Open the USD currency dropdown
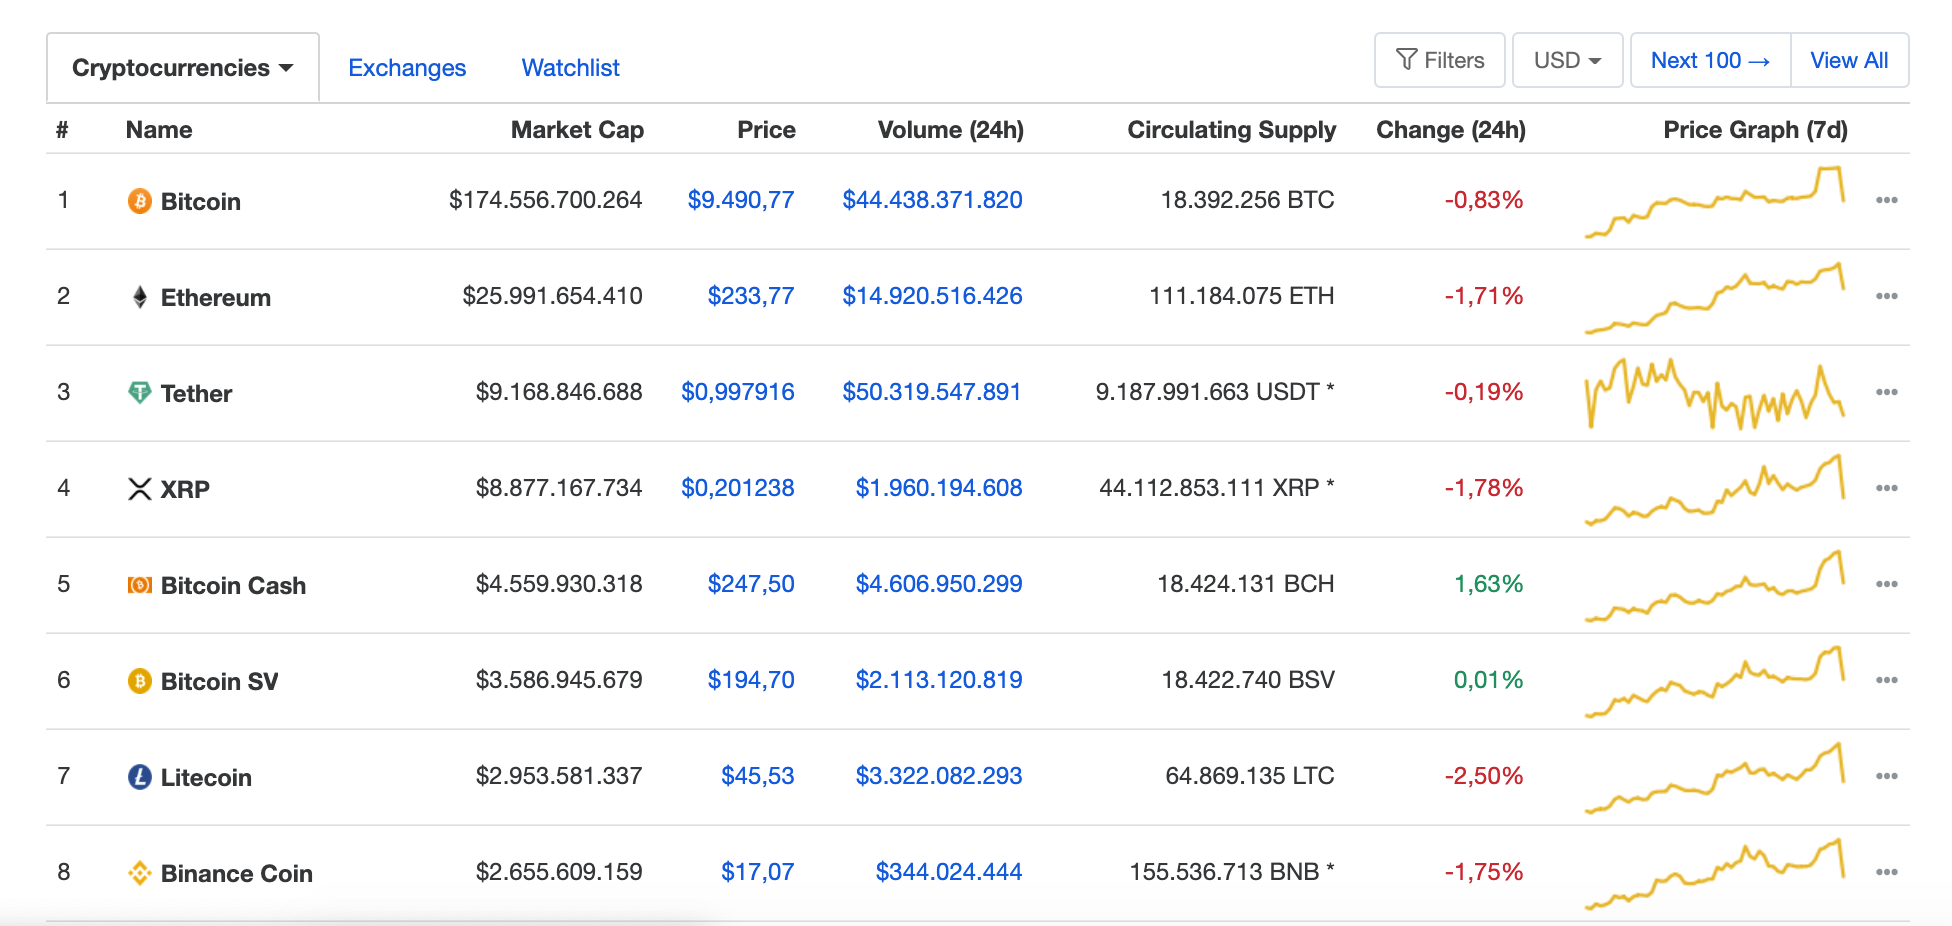The image size is (1952, 926). pos(1567,60)
